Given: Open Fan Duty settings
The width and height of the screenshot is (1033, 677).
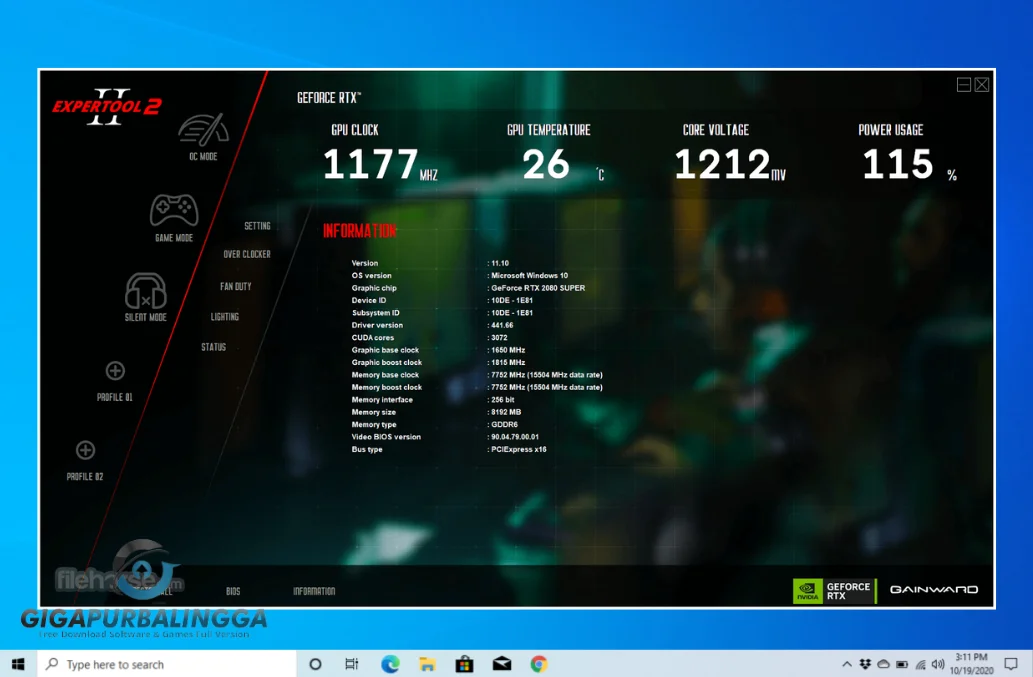Looking at the screenshot, I should point(235,286).
